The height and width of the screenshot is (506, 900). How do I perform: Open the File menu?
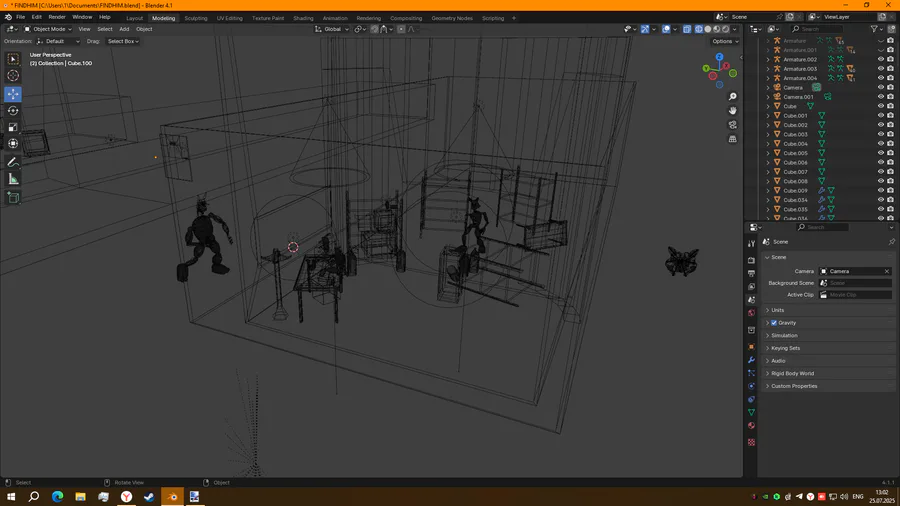tap(20, 17)
